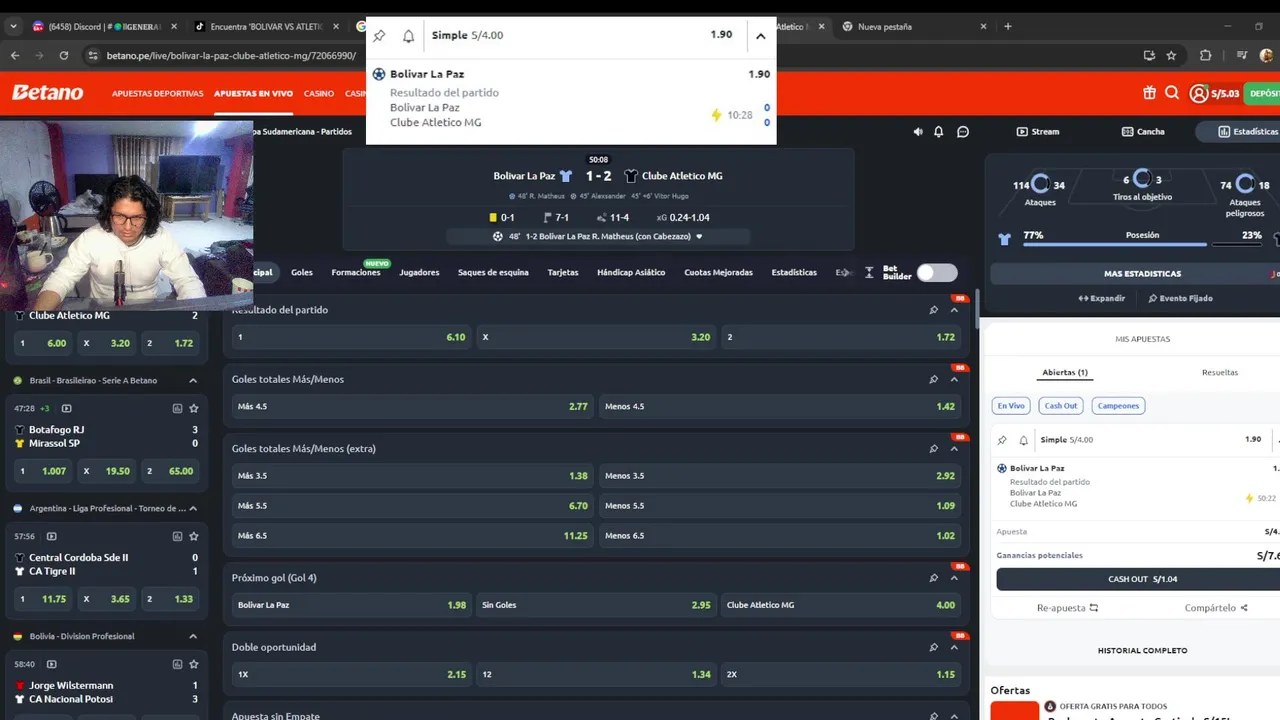The width and height of the screenshot is (1280, 720).
Task: Mute match sound speaker icon
Action: click(x=918, y=132)
